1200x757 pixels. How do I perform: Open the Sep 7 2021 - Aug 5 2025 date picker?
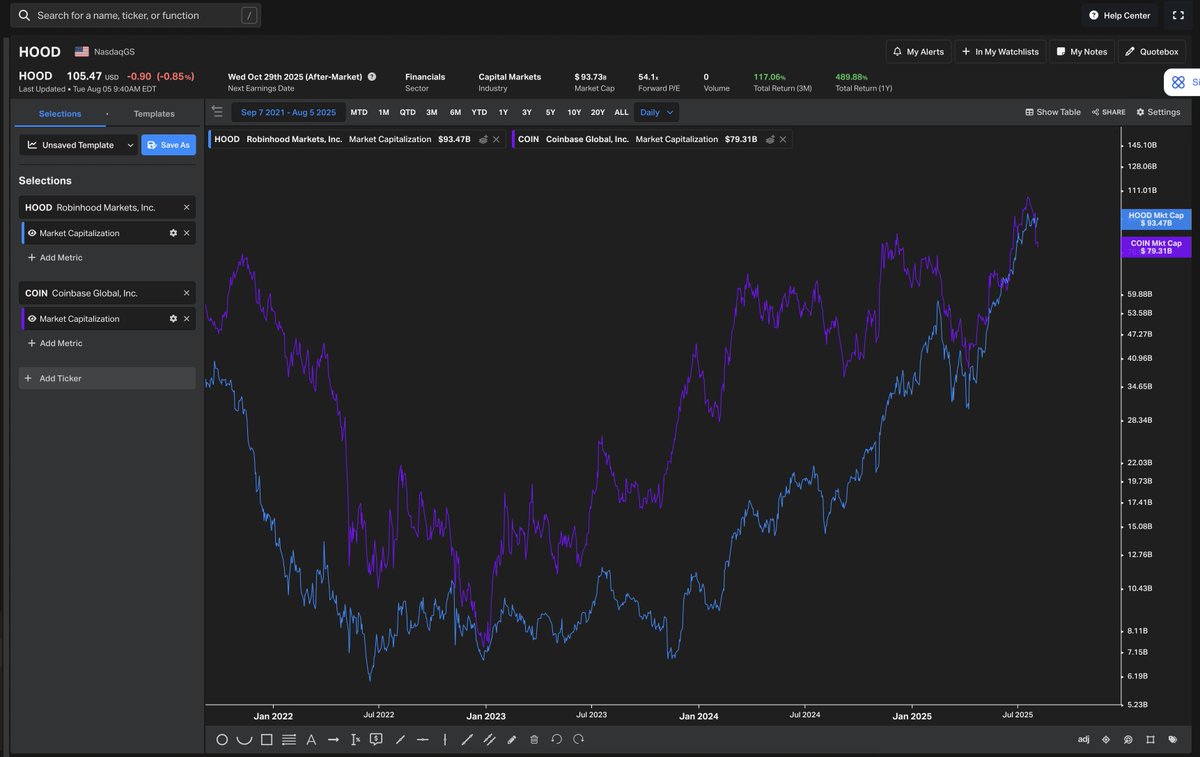[288, 112]
